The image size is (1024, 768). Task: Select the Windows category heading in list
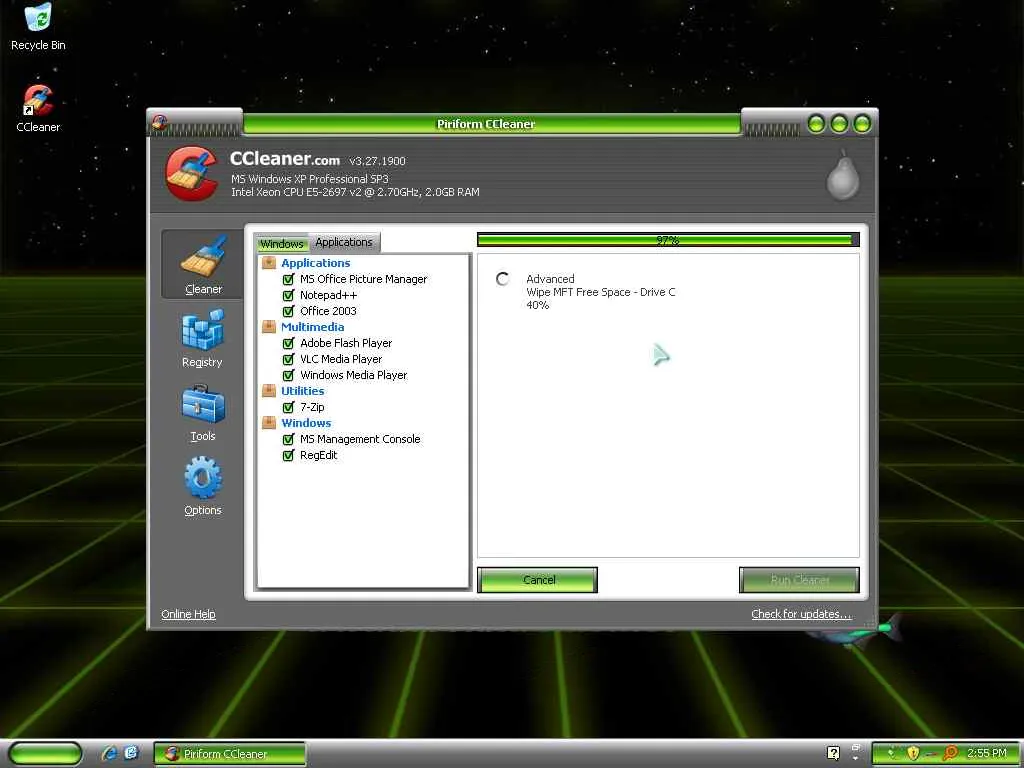[306, 423]
